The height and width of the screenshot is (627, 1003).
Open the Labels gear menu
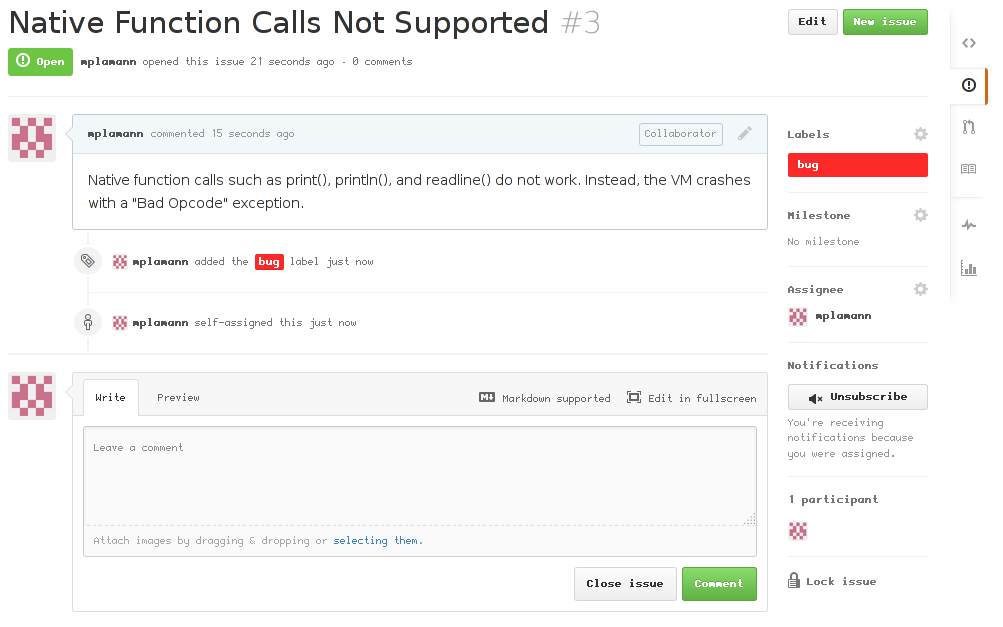920,134
